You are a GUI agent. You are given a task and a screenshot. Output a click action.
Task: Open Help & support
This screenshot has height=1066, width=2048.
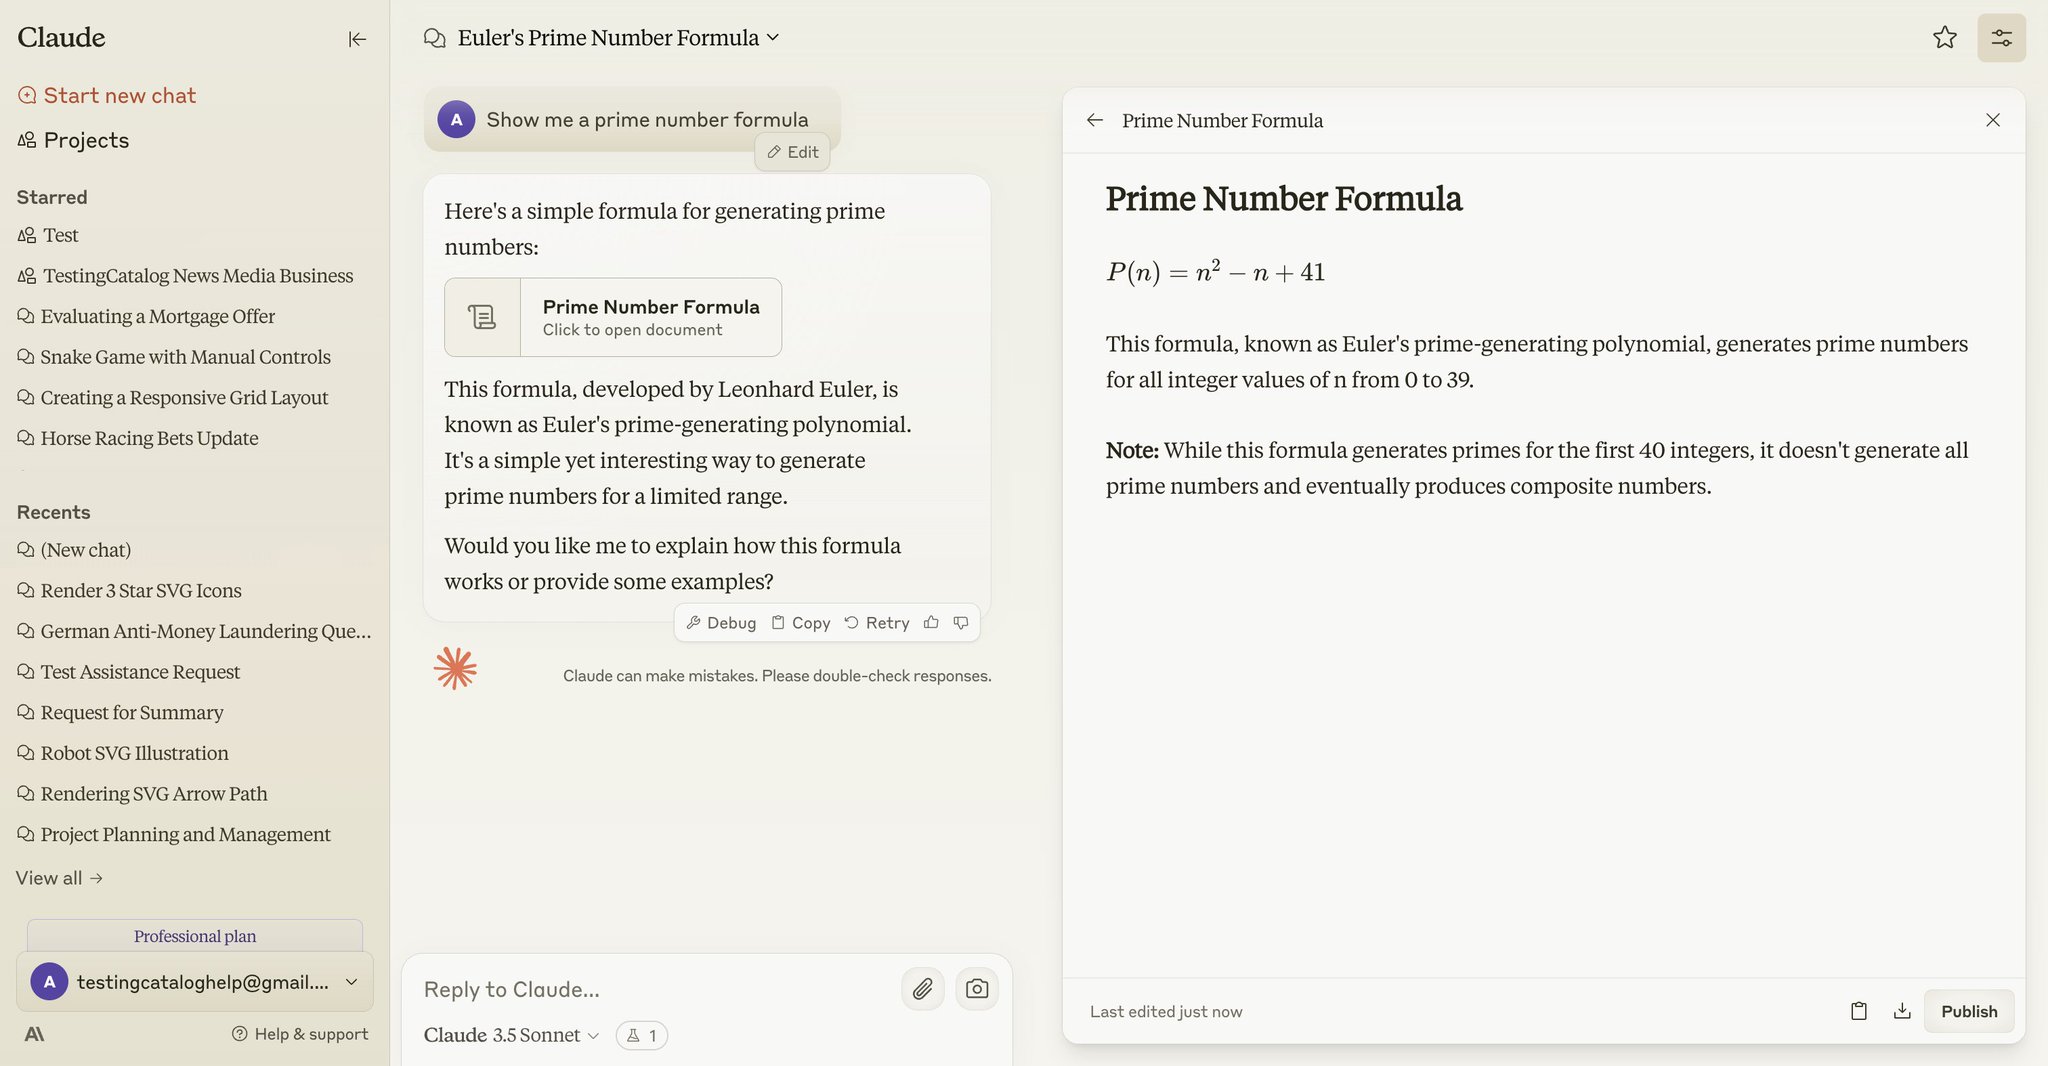300,1034
